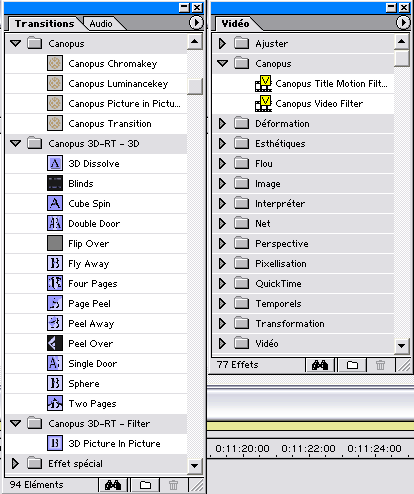
Task: Expand the Déformation effects folder
Action: pos(222,123)
